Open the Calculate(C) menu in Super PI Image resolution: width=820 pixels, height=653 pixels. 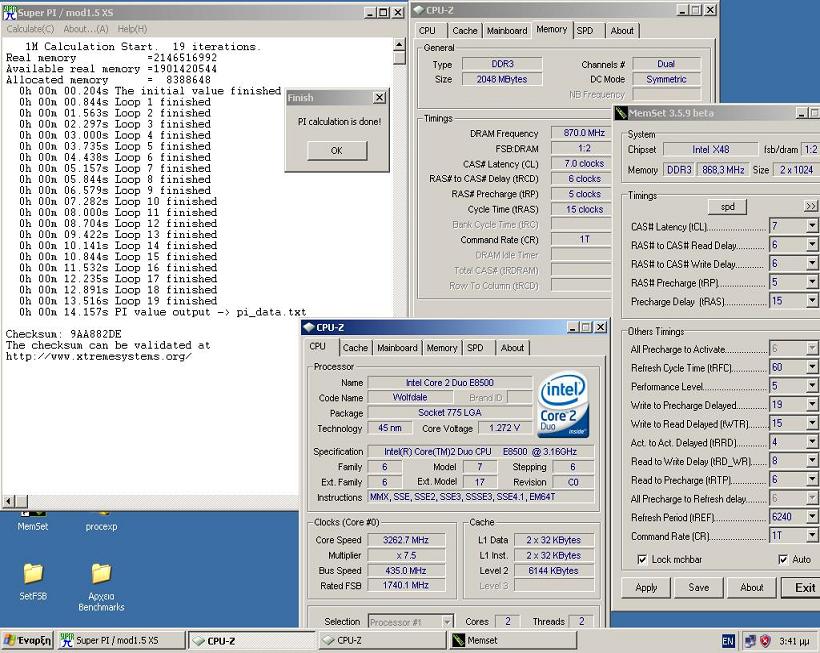click(30, 29)
